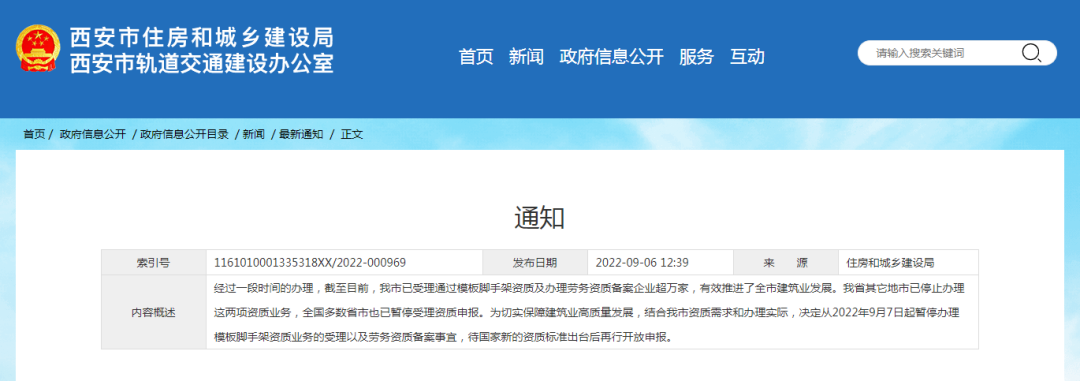Open the 首页 navigation menu item

coord(476,56)
